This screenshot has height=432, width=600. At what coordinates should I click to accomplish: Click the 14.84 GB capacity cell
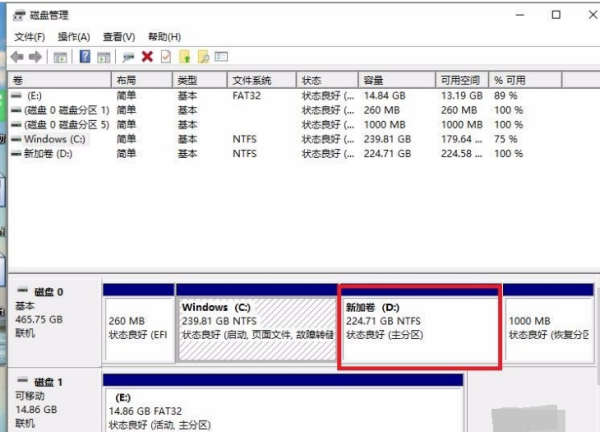coord(385,96)
